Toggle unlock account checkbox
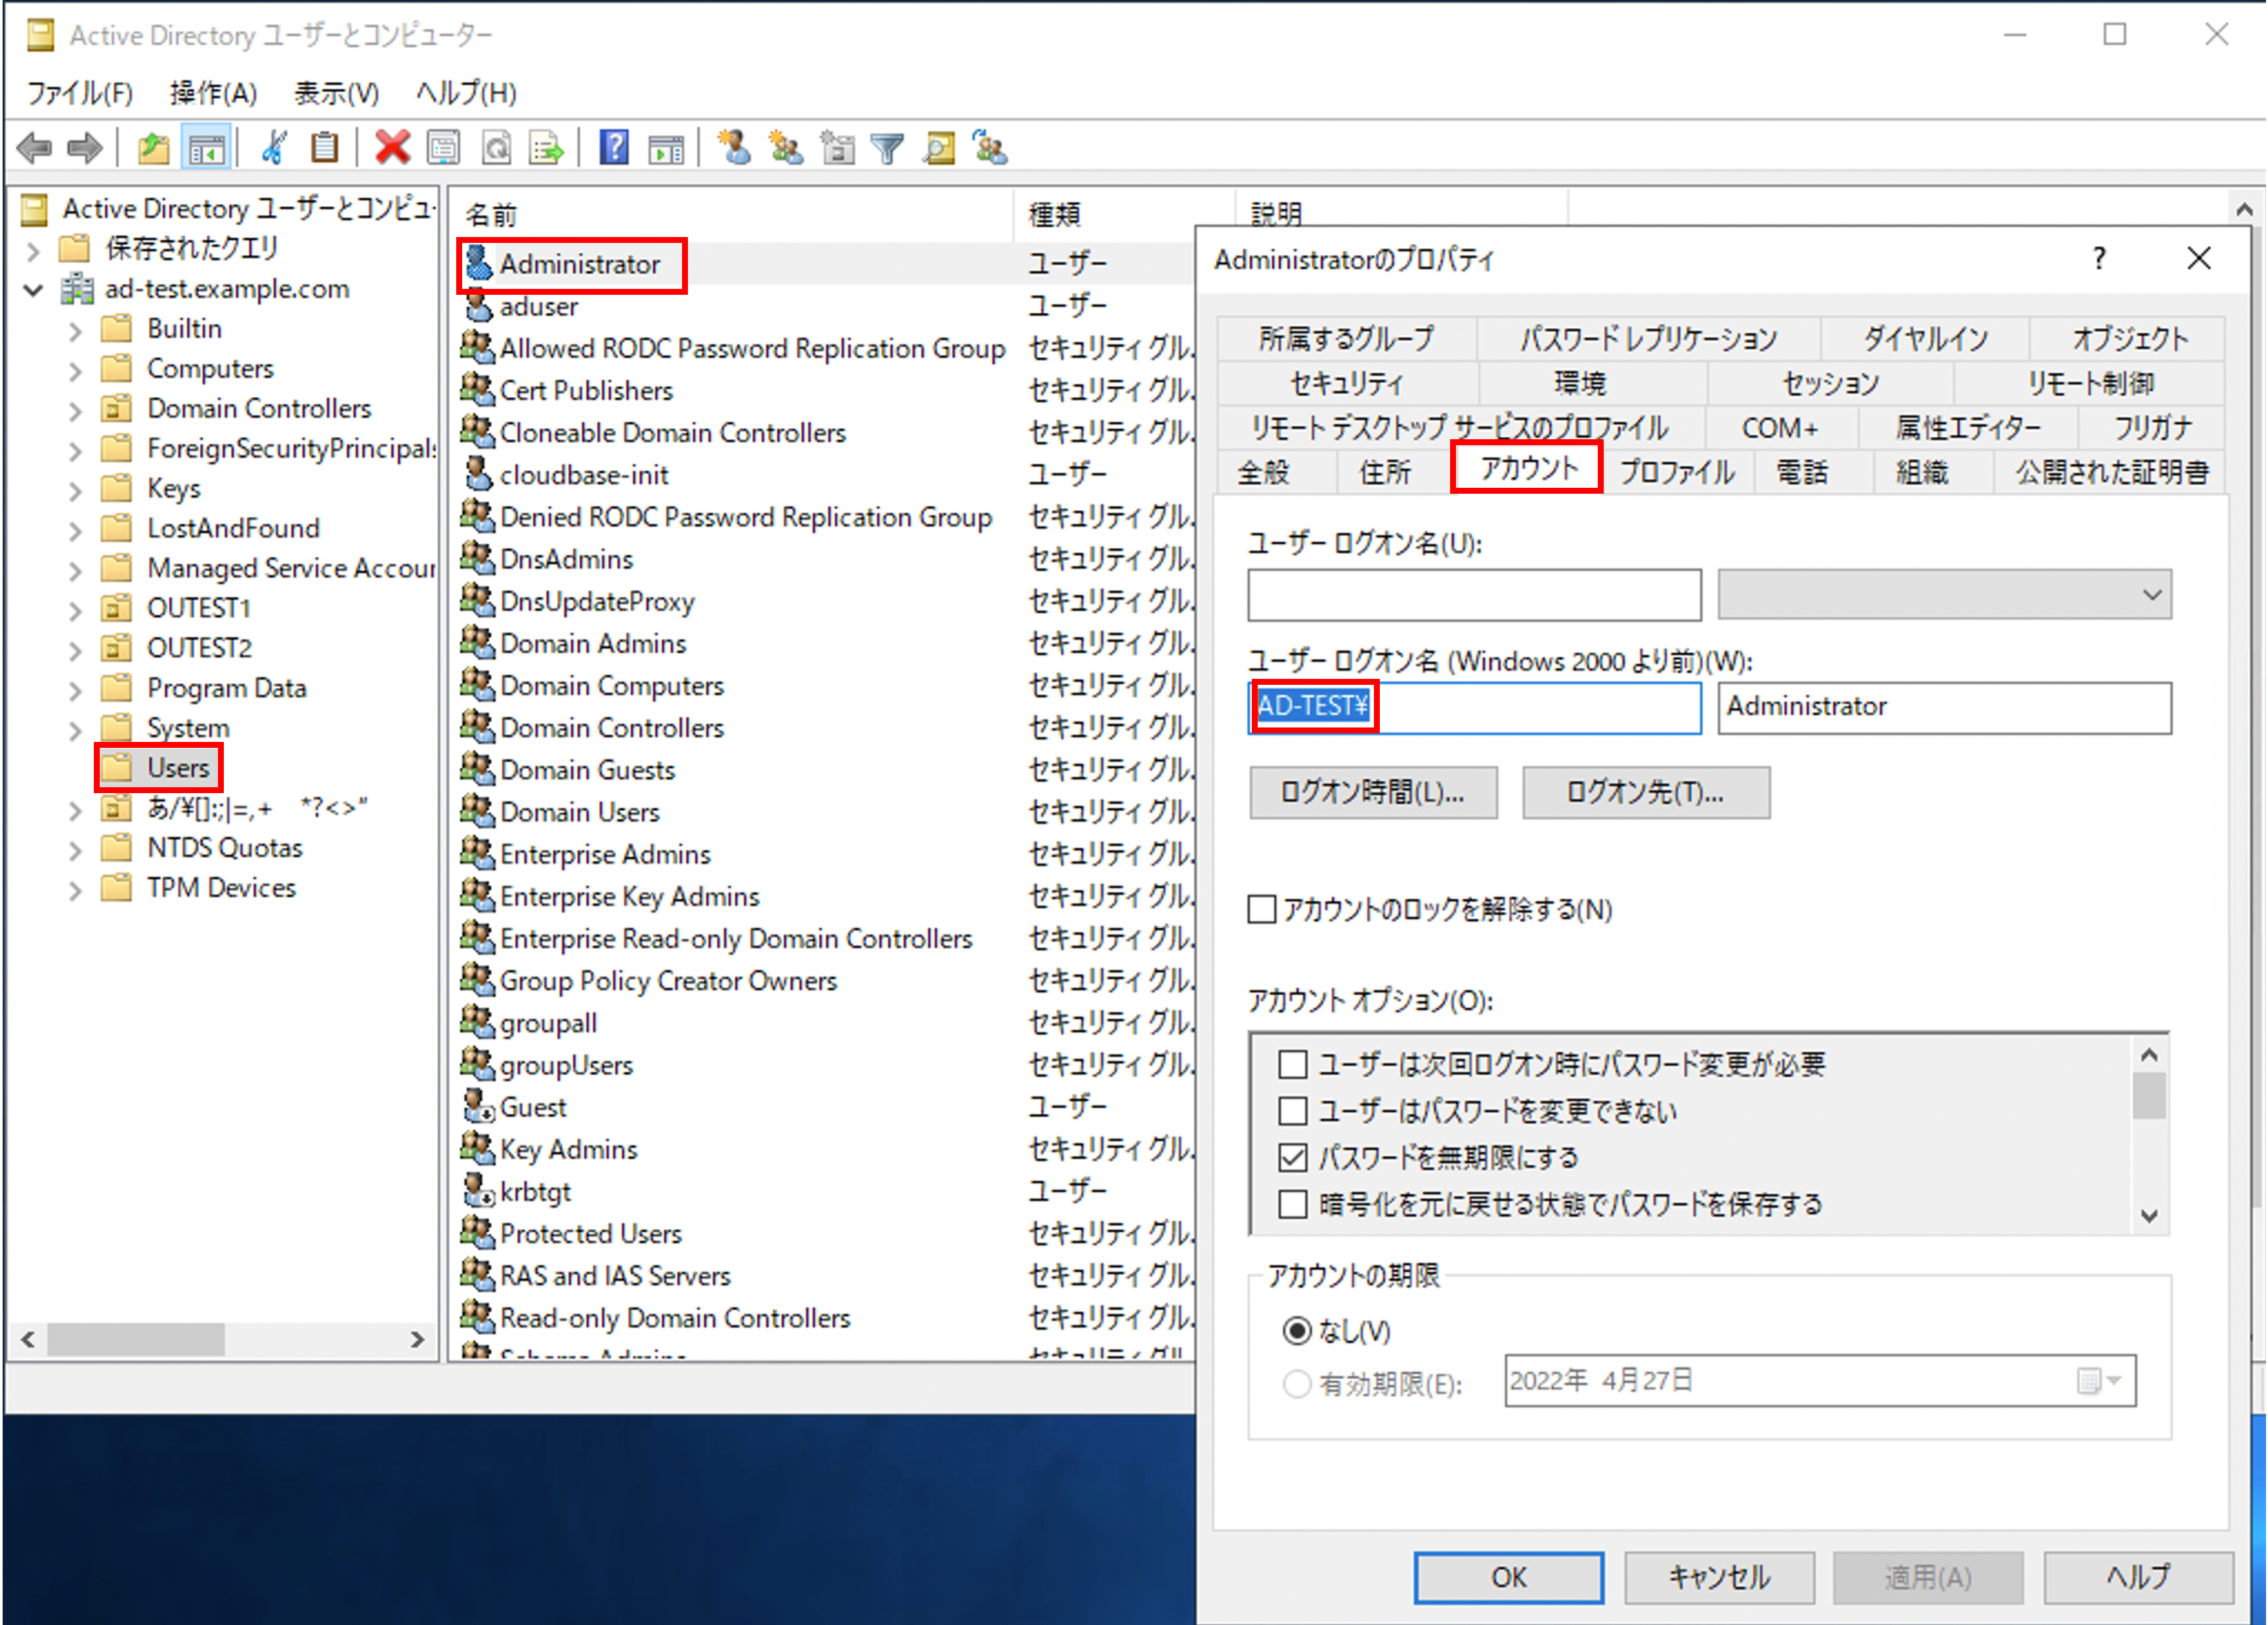 tap(1262, 910)
